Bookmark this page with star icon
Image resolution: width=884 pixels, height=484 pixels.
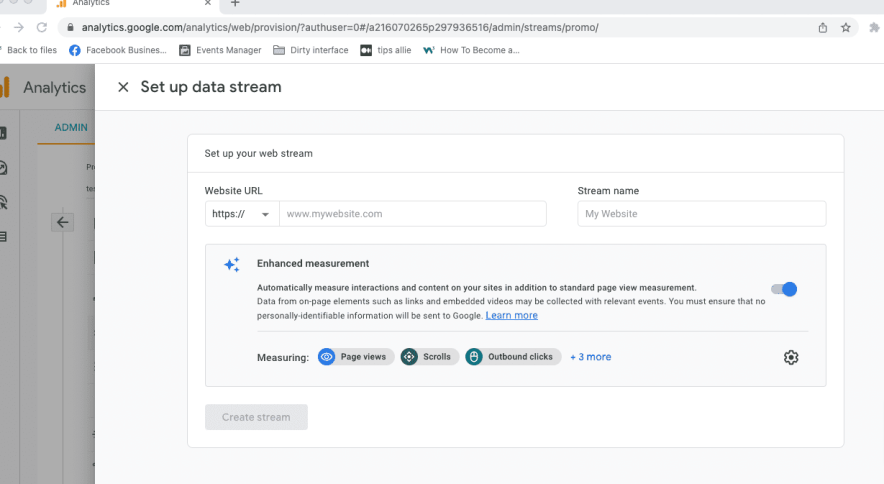(846, 27)
